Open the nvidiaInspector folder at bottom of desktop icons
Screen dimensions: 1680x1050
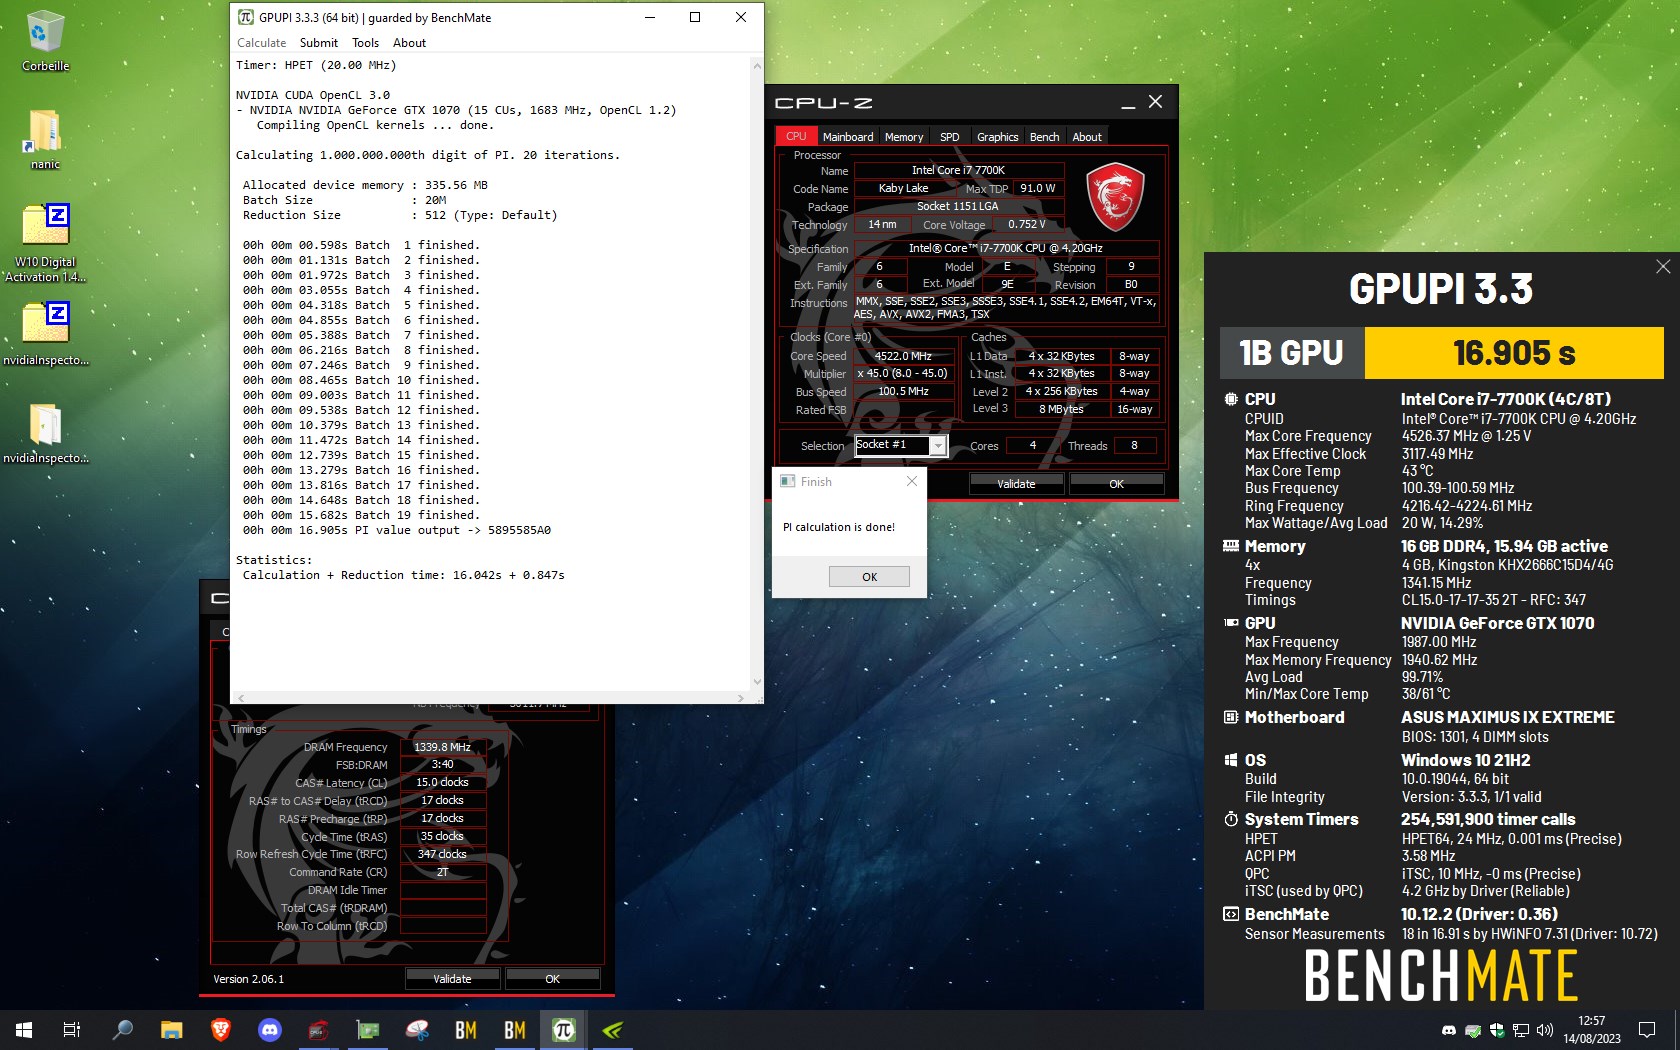click(x=45, y=433)
